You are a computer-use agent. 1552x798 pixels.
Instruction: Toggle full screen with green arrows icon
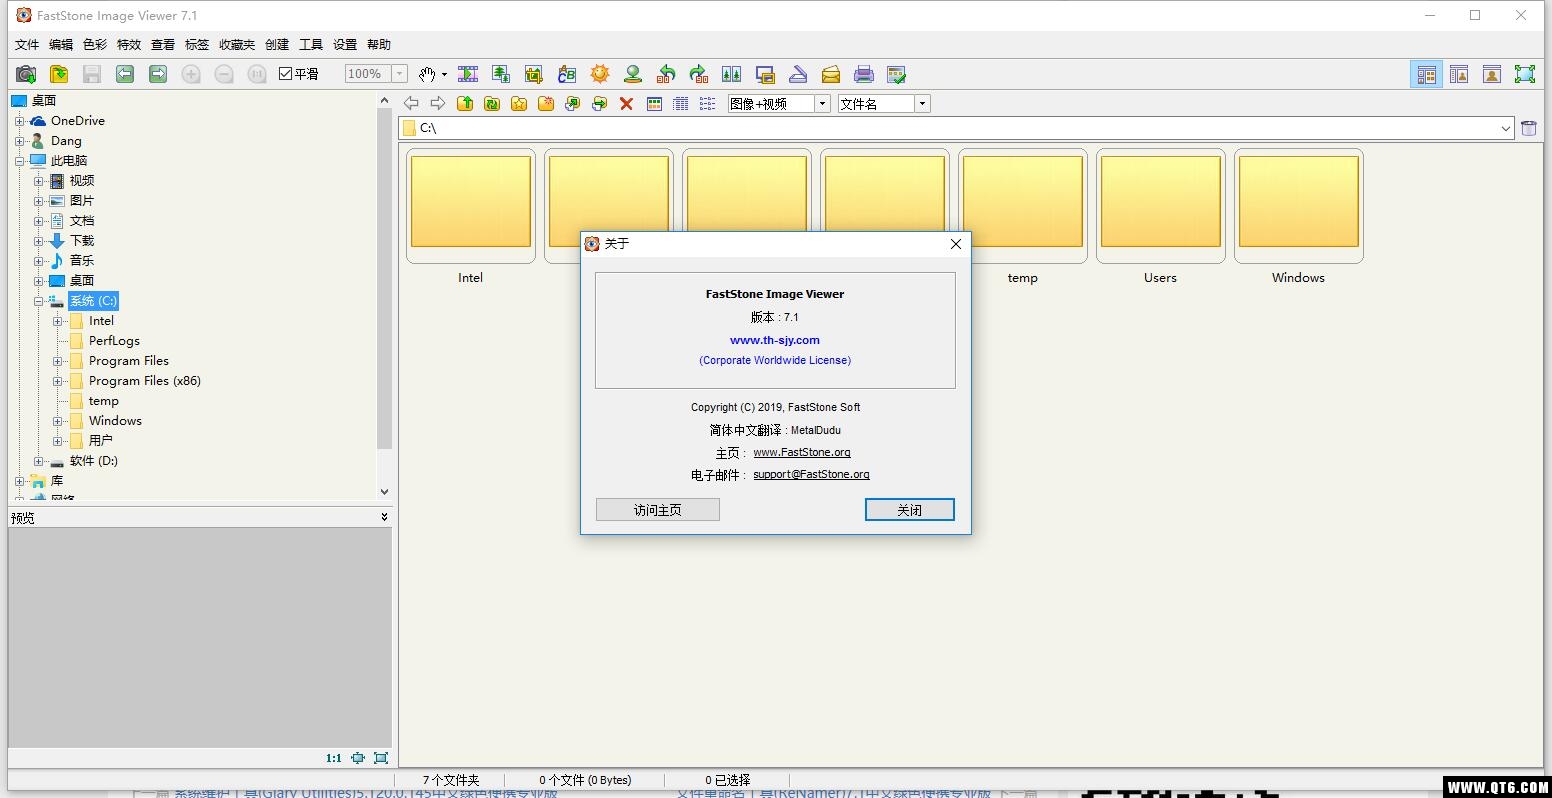(x=1525, y=74)
